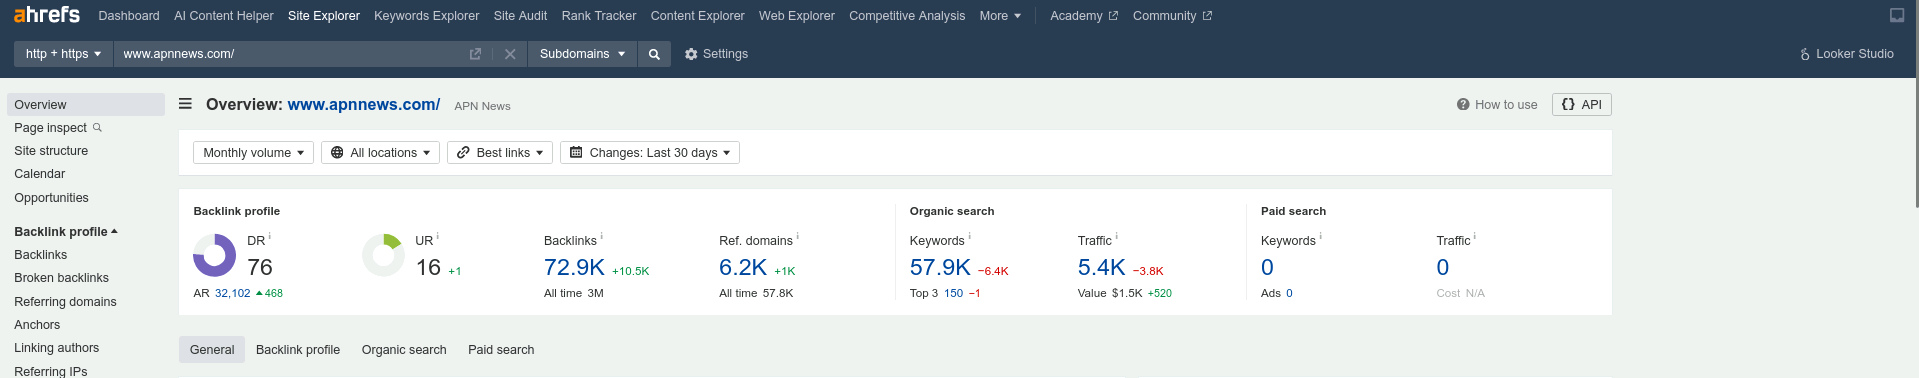The image size is (1919, 378).
Task: Open Site Explorer
Action: point(324,16)
